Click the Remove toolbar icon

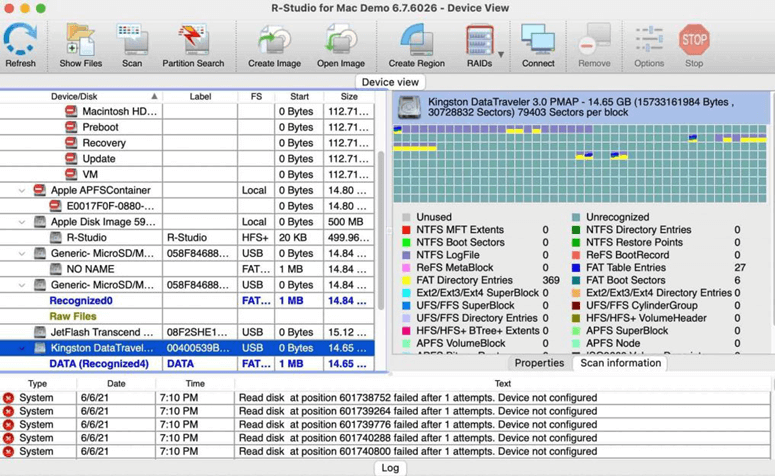pyautogui.click(x=594, y=40)
